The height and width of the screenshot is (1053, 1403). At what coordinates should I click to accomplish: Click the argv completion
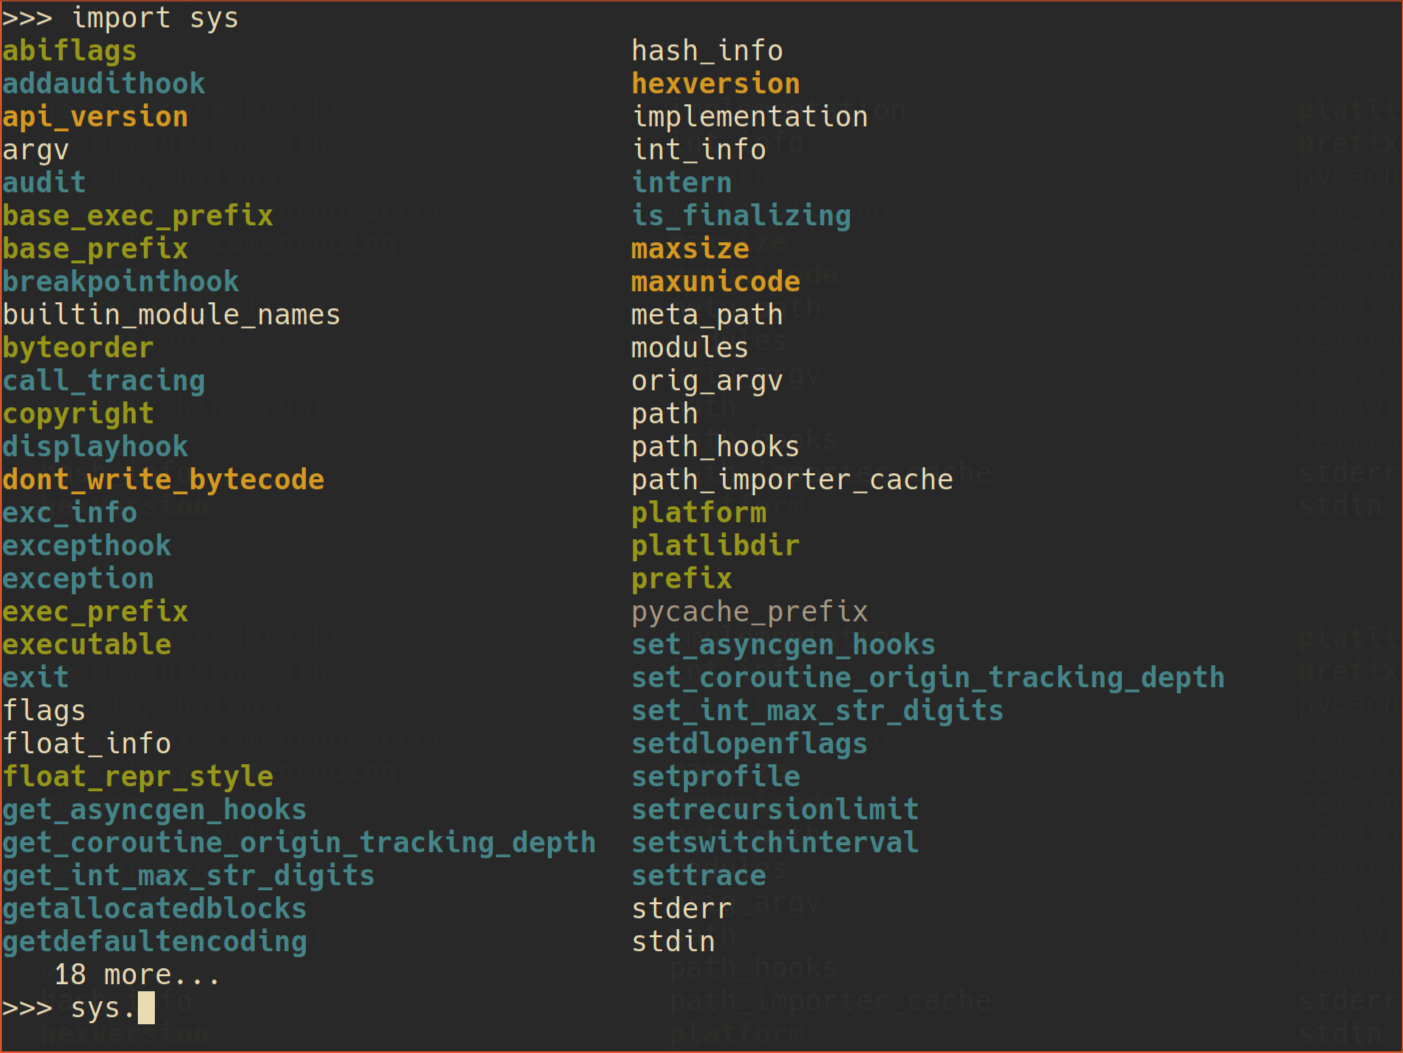(x=35, y=150)
